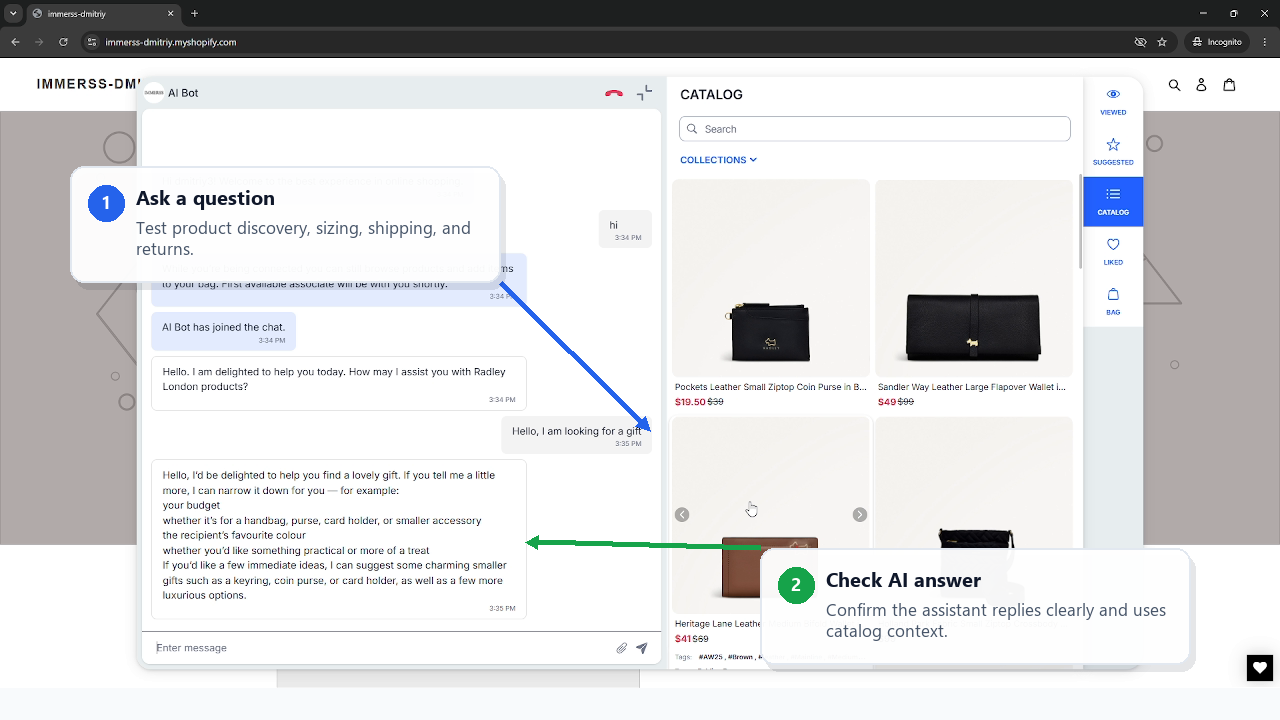The height and width of the screenshot is (720, 1280).
Task: Switch to the Catalog side tab
Action: (1113, 201)
